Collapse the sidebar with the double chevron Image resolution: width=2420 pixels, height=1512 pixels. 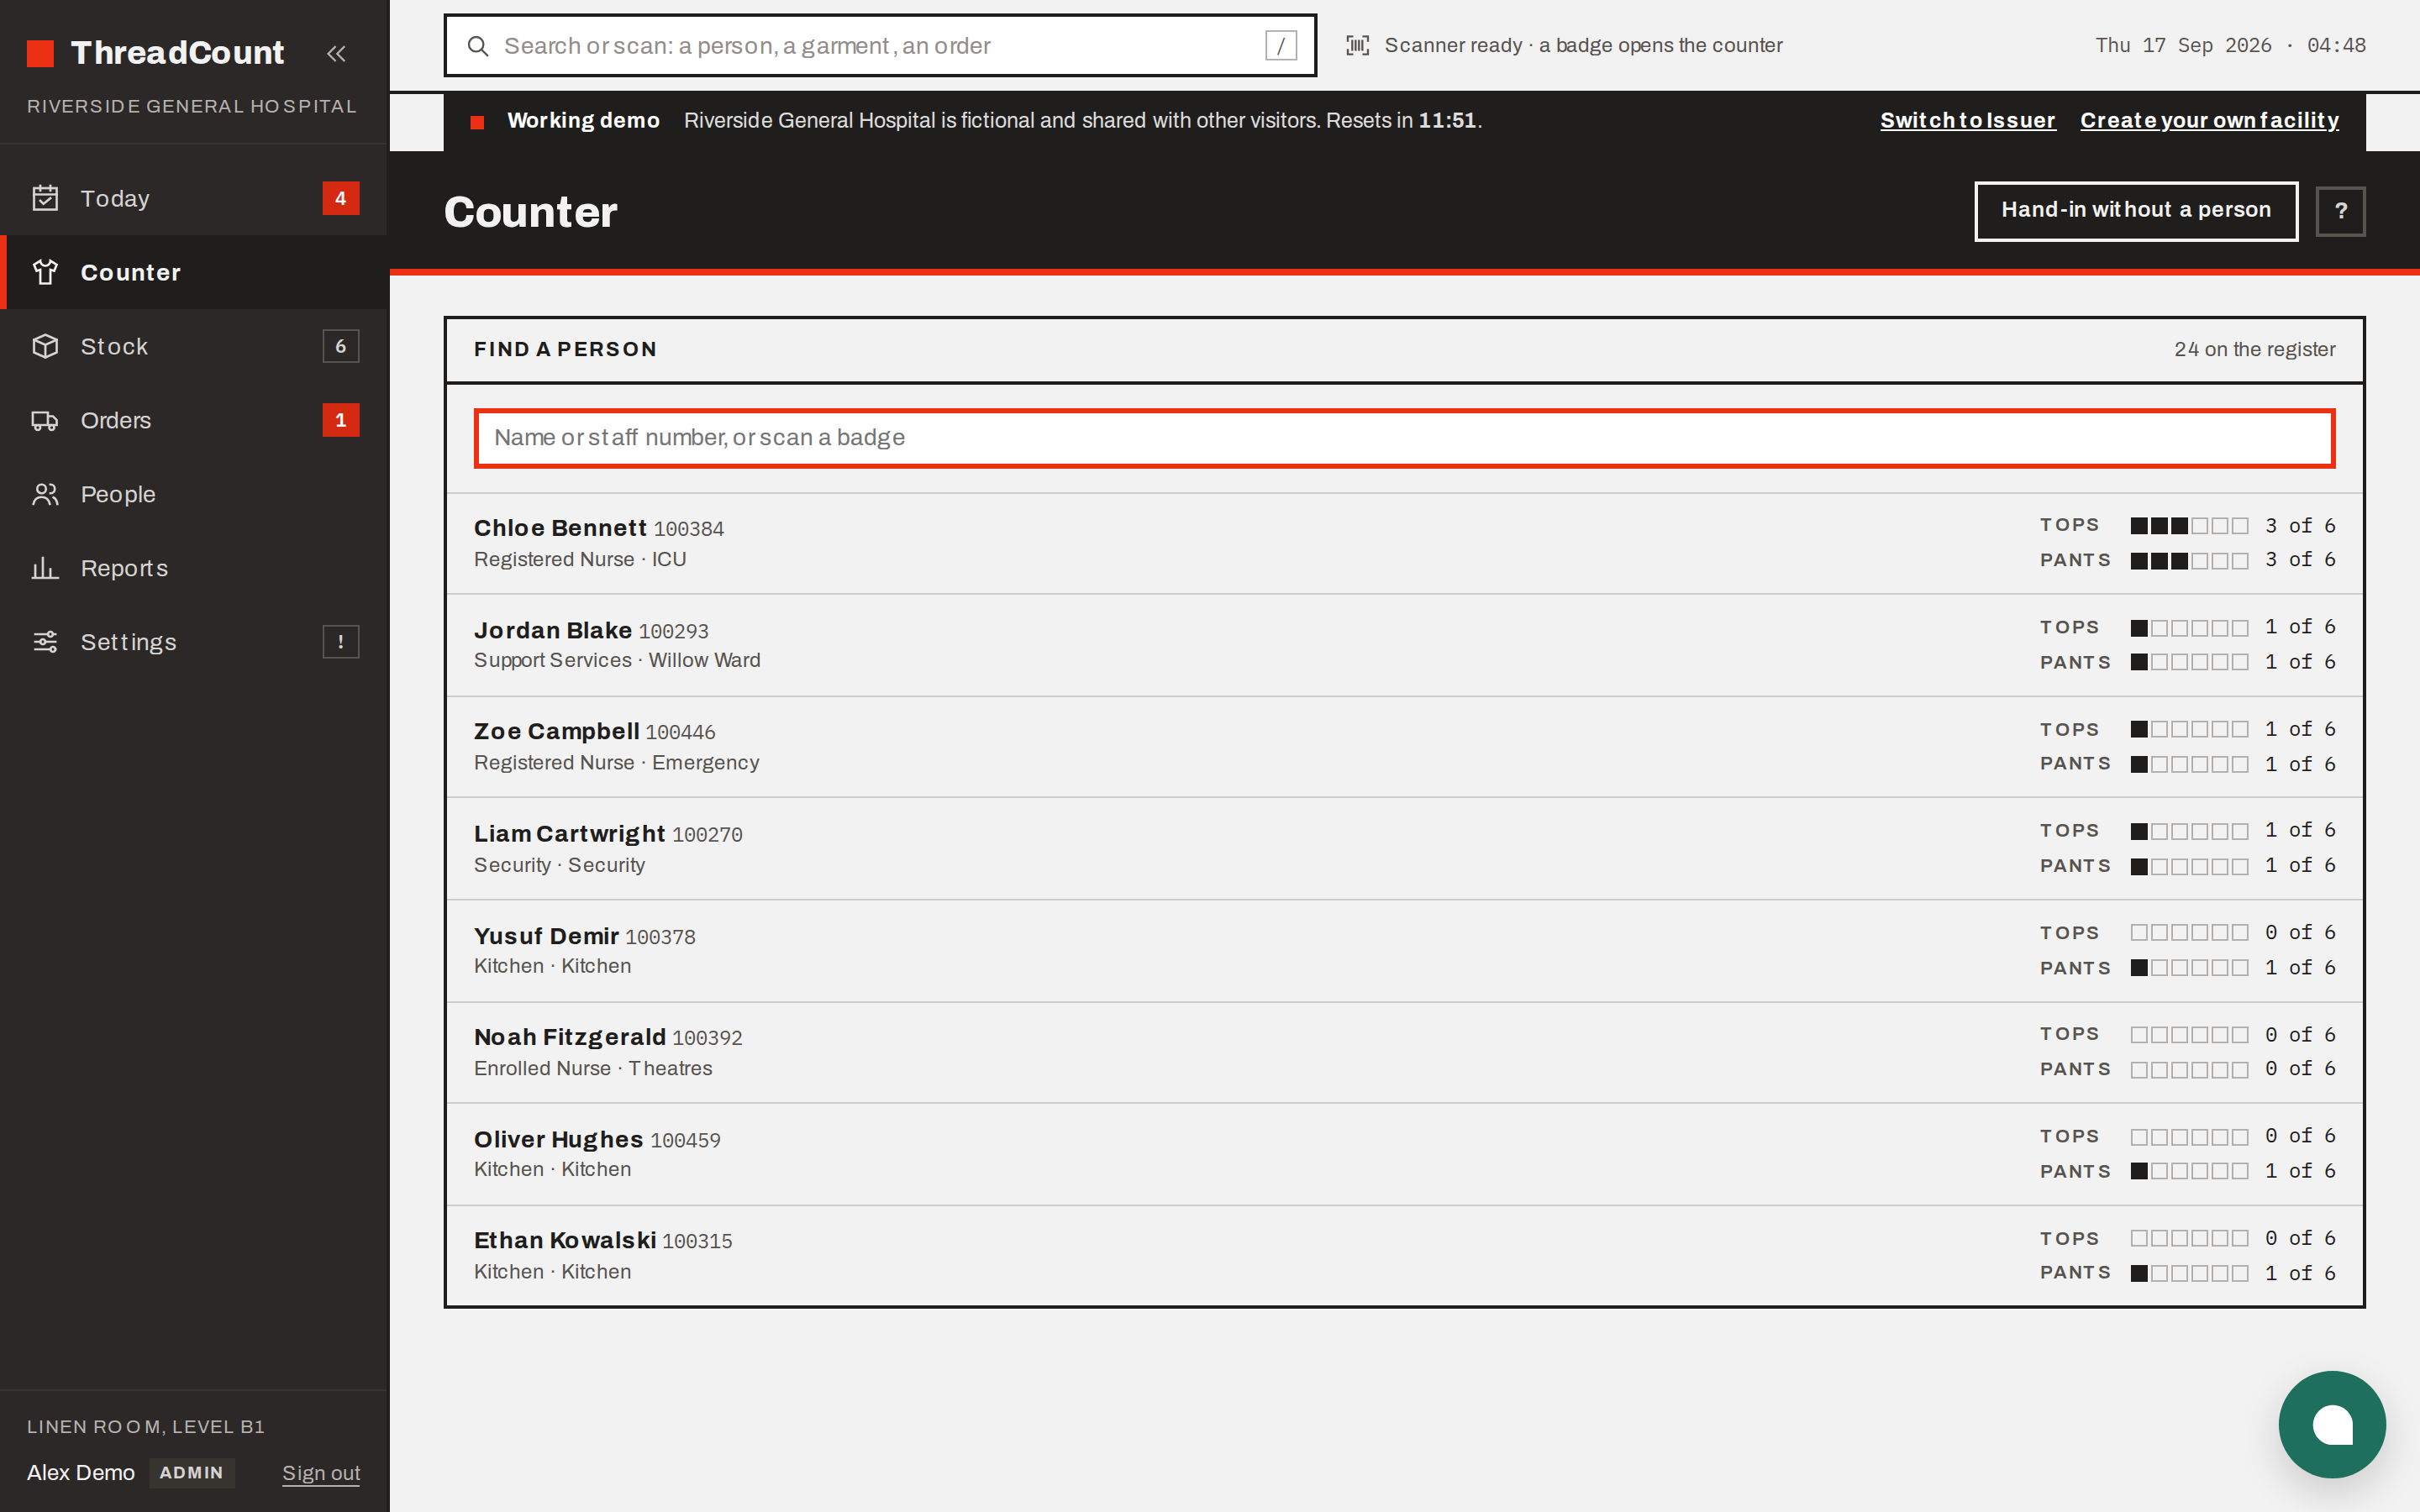(x=336, y=53)
